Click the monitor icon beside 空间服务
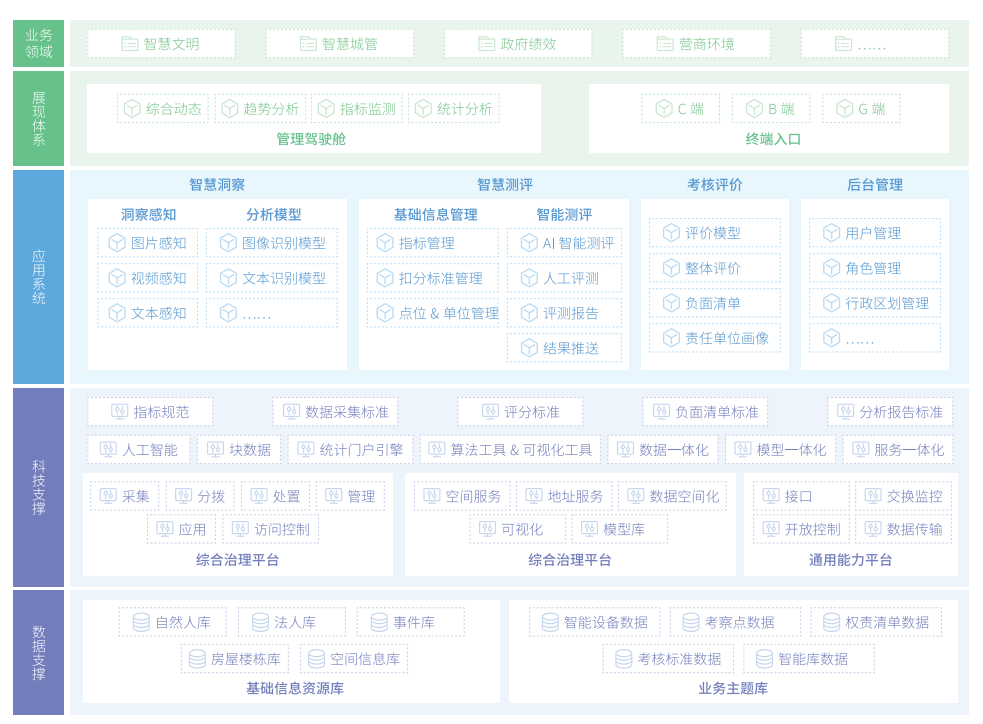Image resolution: width=983 pixels, height=724 pixels. pyautogui.click(x=431, y=495)
